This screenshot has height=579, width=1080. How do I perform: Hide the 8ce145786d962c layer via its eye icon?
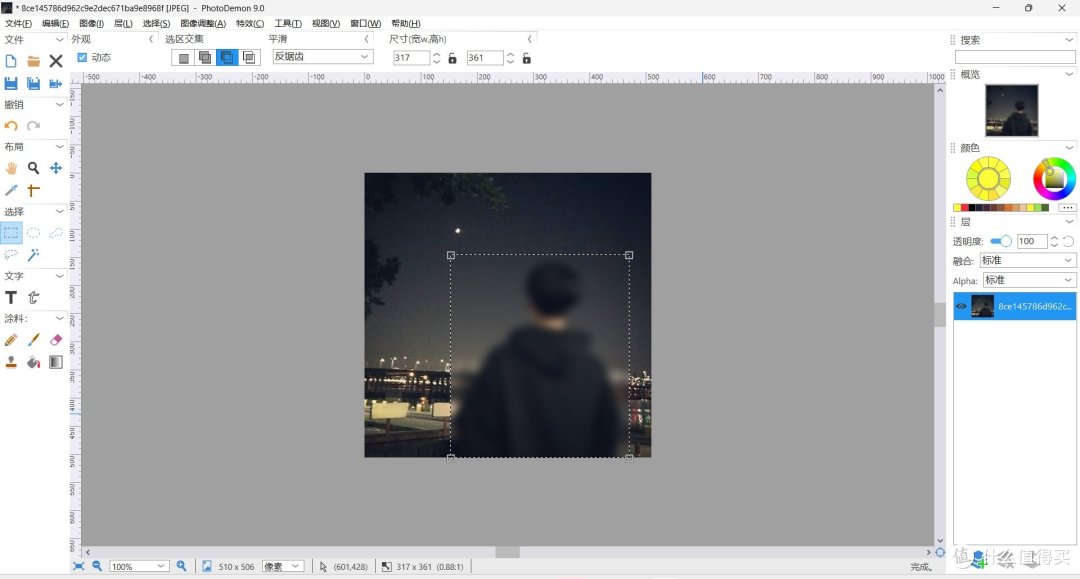(962, 306)
